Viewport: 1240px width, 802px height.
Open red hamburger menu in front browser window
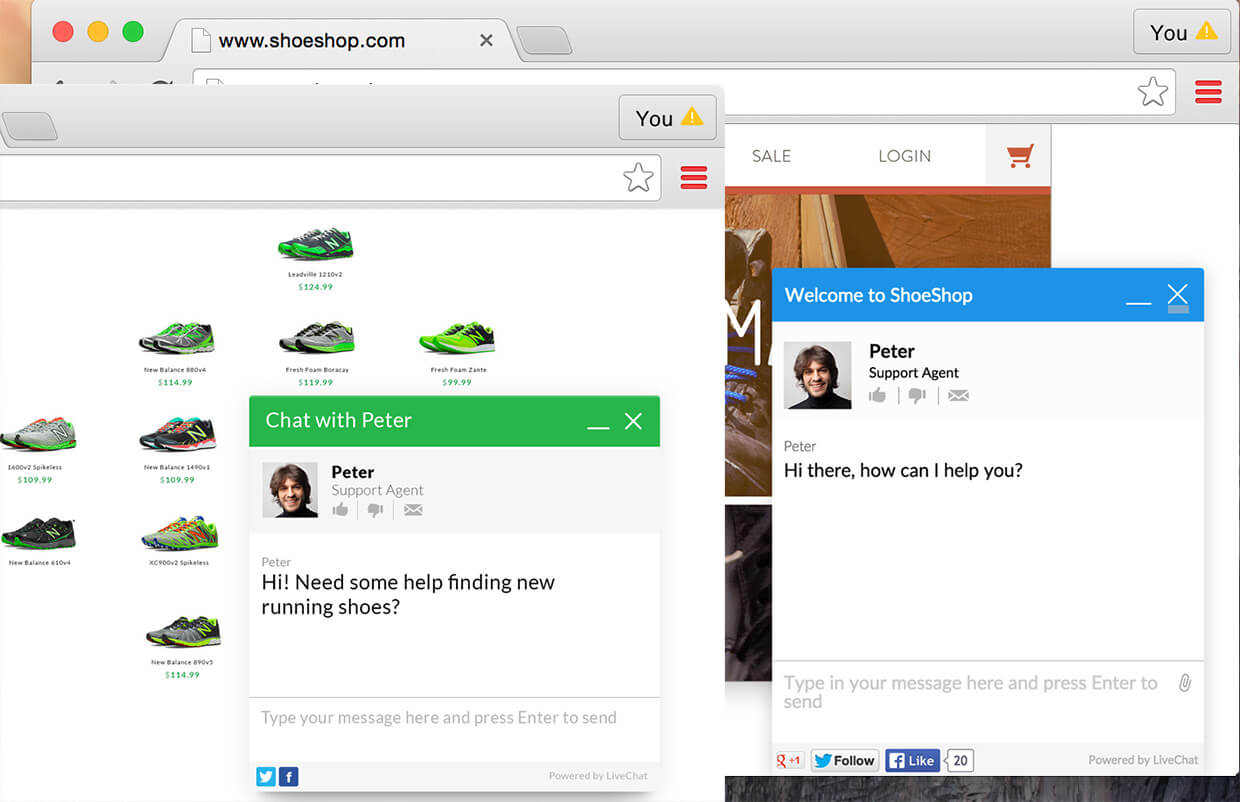tap(694, 177)
